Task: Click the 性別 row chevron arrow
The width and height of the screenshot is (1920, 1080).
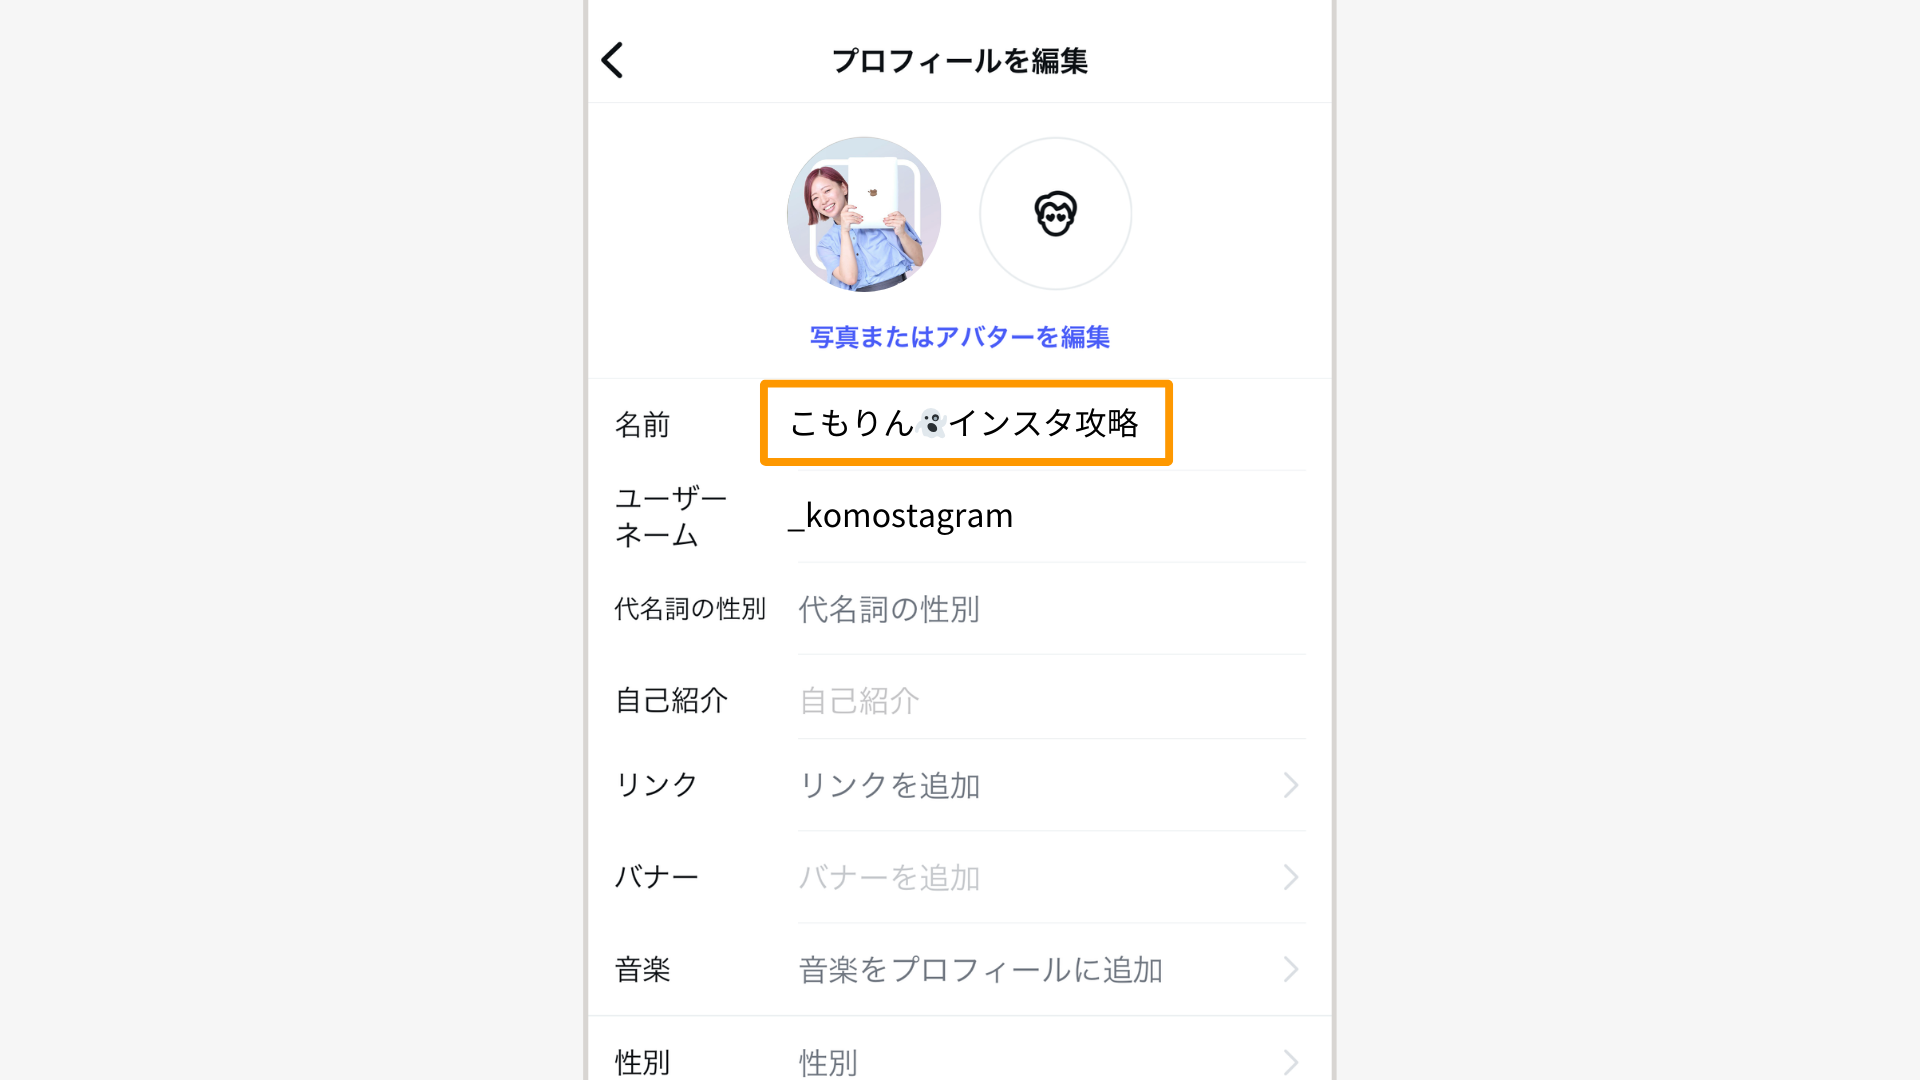Action: (1291, 1062)
